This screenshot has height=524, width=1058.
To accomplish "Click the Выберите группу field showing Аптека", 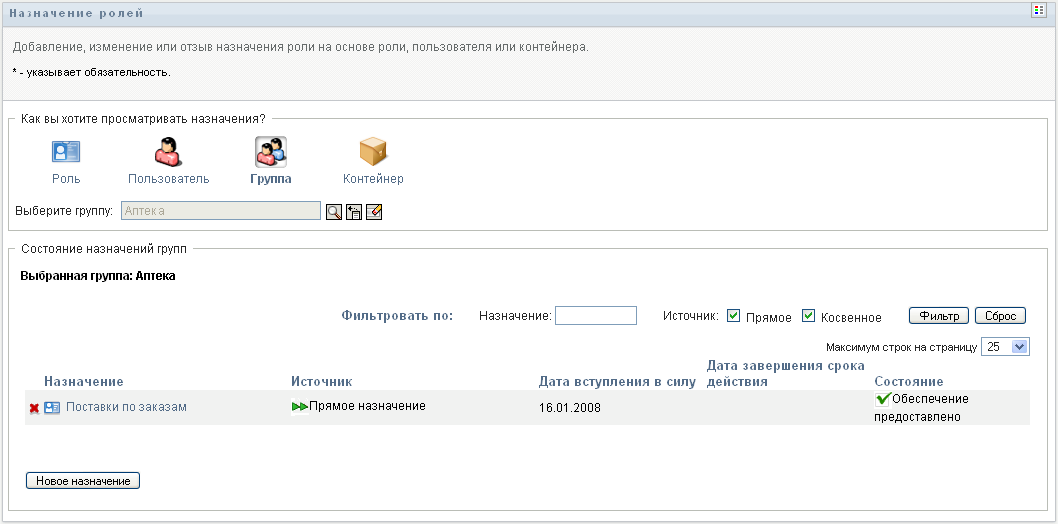I will [221, 211].
